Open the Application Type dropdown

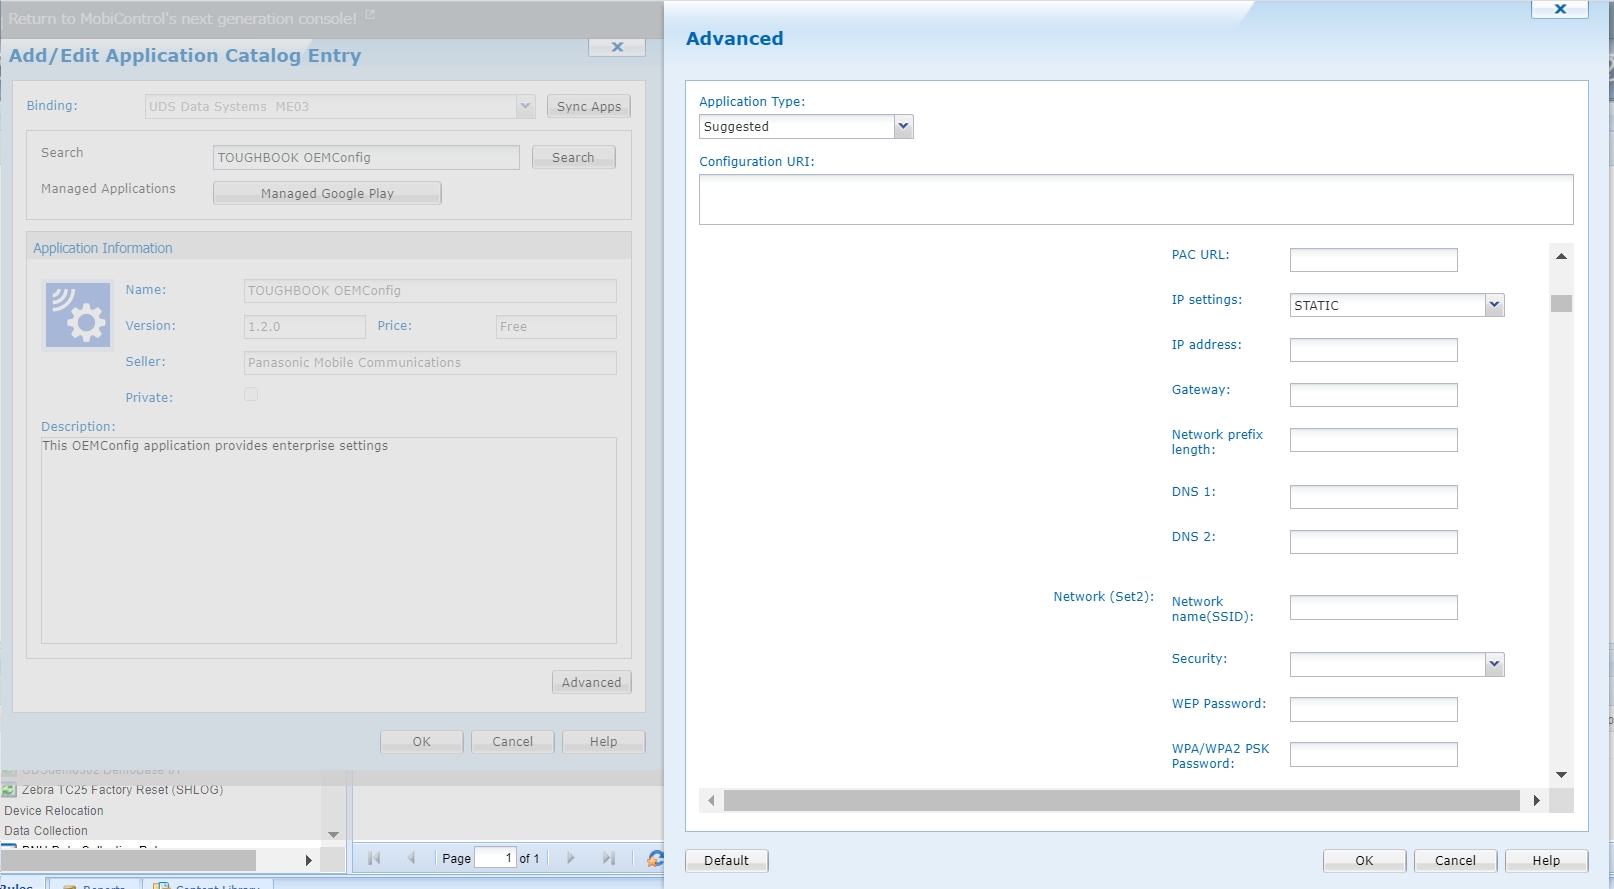point(903,127)
